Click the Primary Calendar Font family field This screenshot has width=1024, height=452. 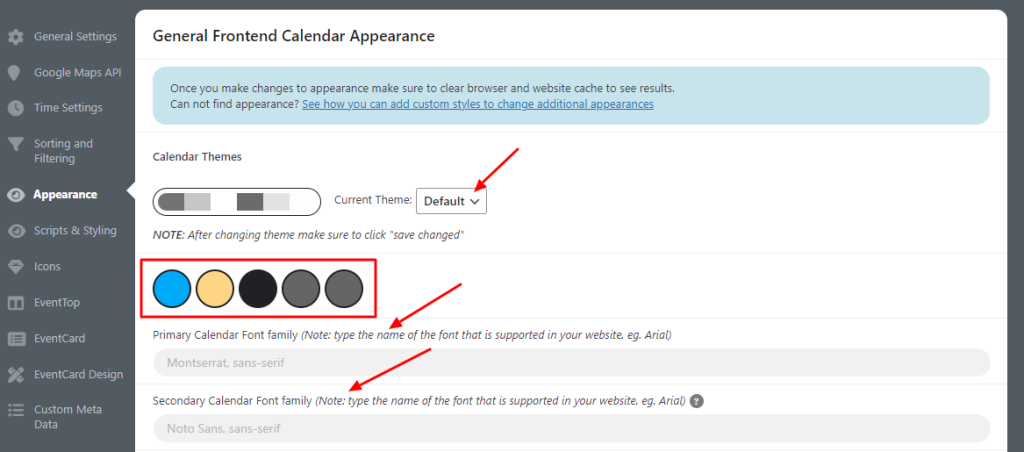(x=571, y=363)
